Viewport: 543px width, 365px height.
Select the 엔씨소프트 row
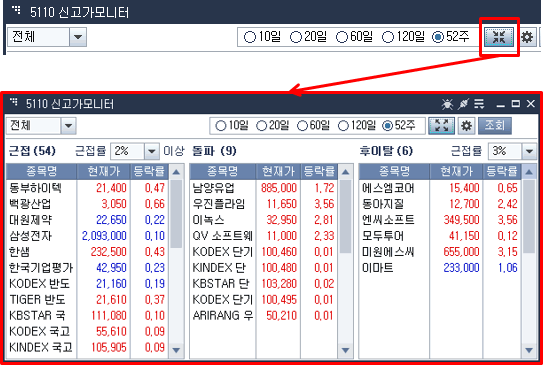440,220
